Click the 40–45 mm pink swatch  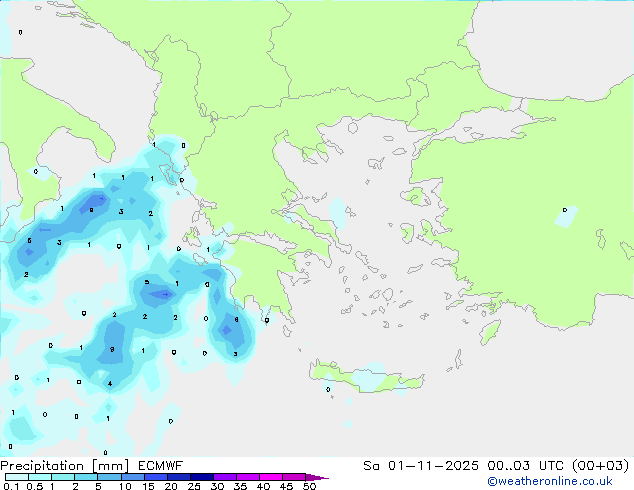[x=271, y=477]
